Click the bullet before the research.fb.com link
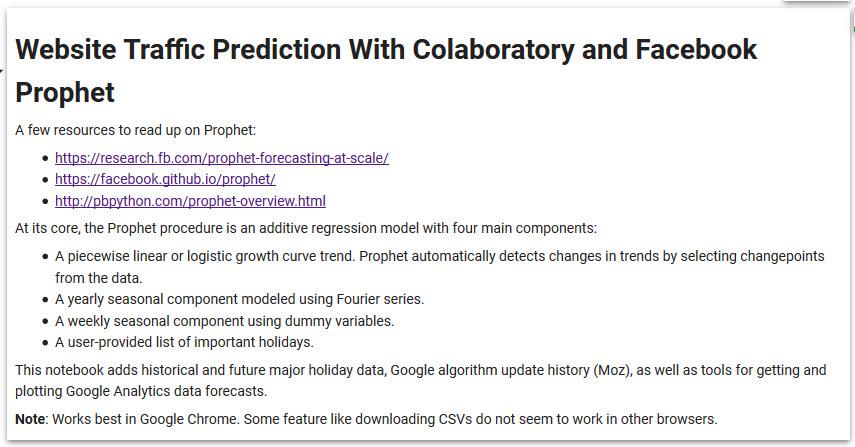The width and height of the screenshot is (855, 447). (x=45, y=158)
